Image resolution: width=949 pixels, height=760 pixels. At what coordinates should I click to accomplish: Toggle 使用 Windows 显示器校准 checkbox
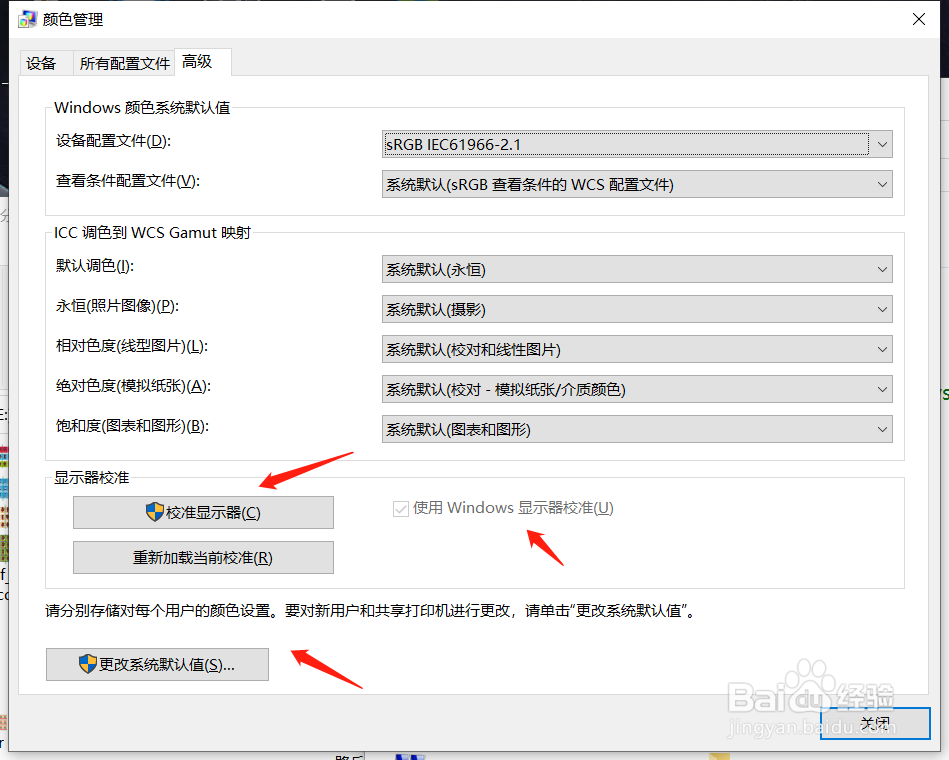[401, 508]
